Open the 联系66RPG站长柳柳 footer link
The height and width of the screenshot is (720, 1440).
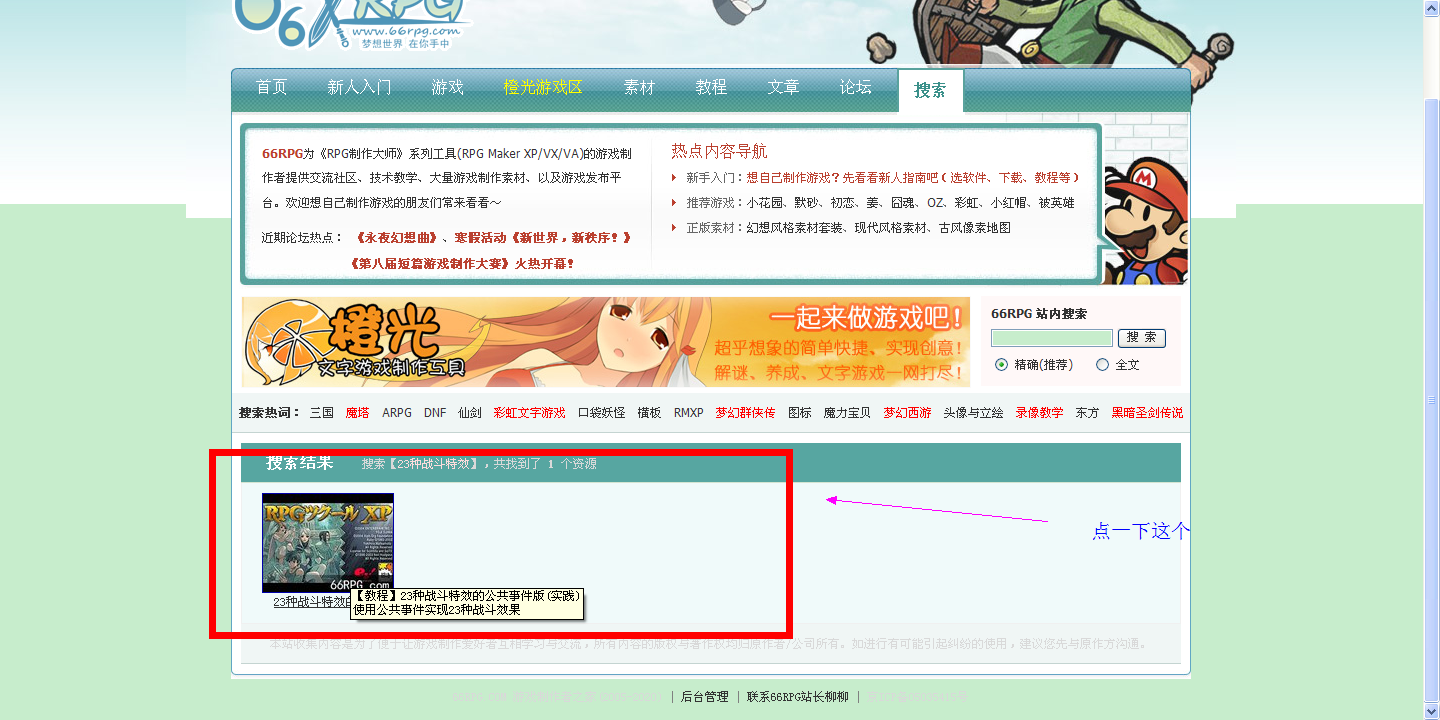797,697
